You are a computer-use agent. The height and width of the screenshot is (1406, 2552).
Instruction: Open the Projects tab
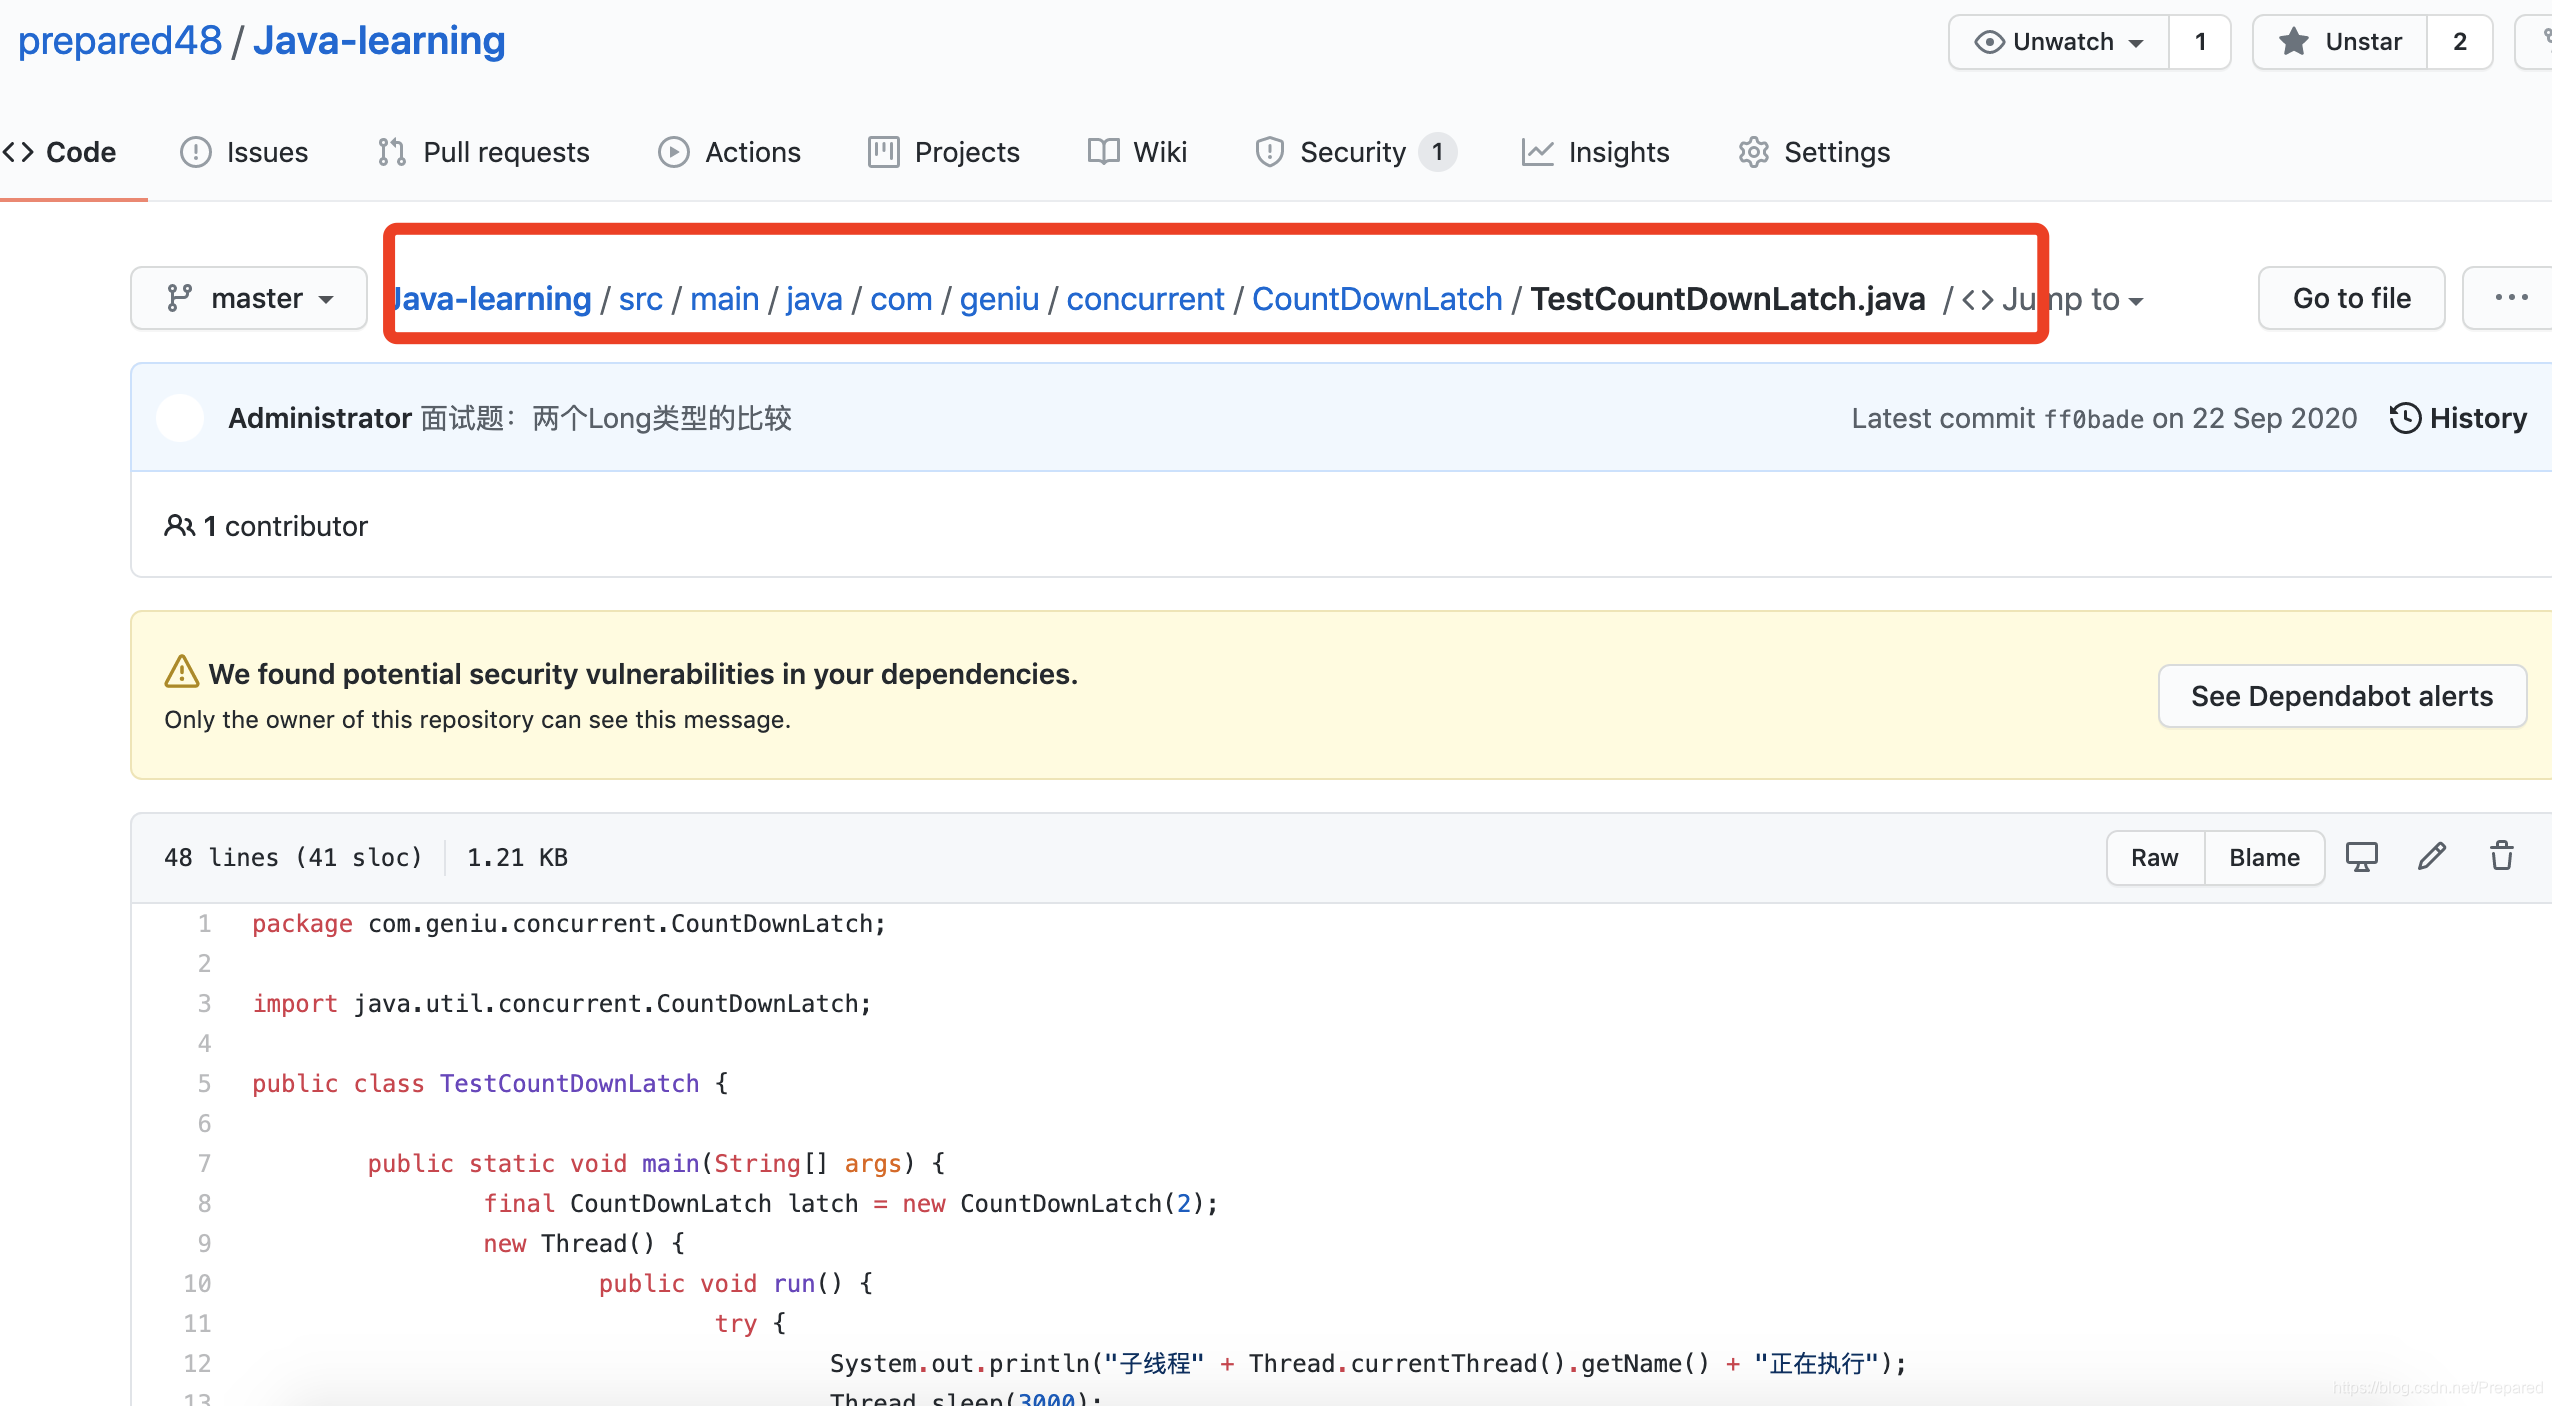(944, 152)
